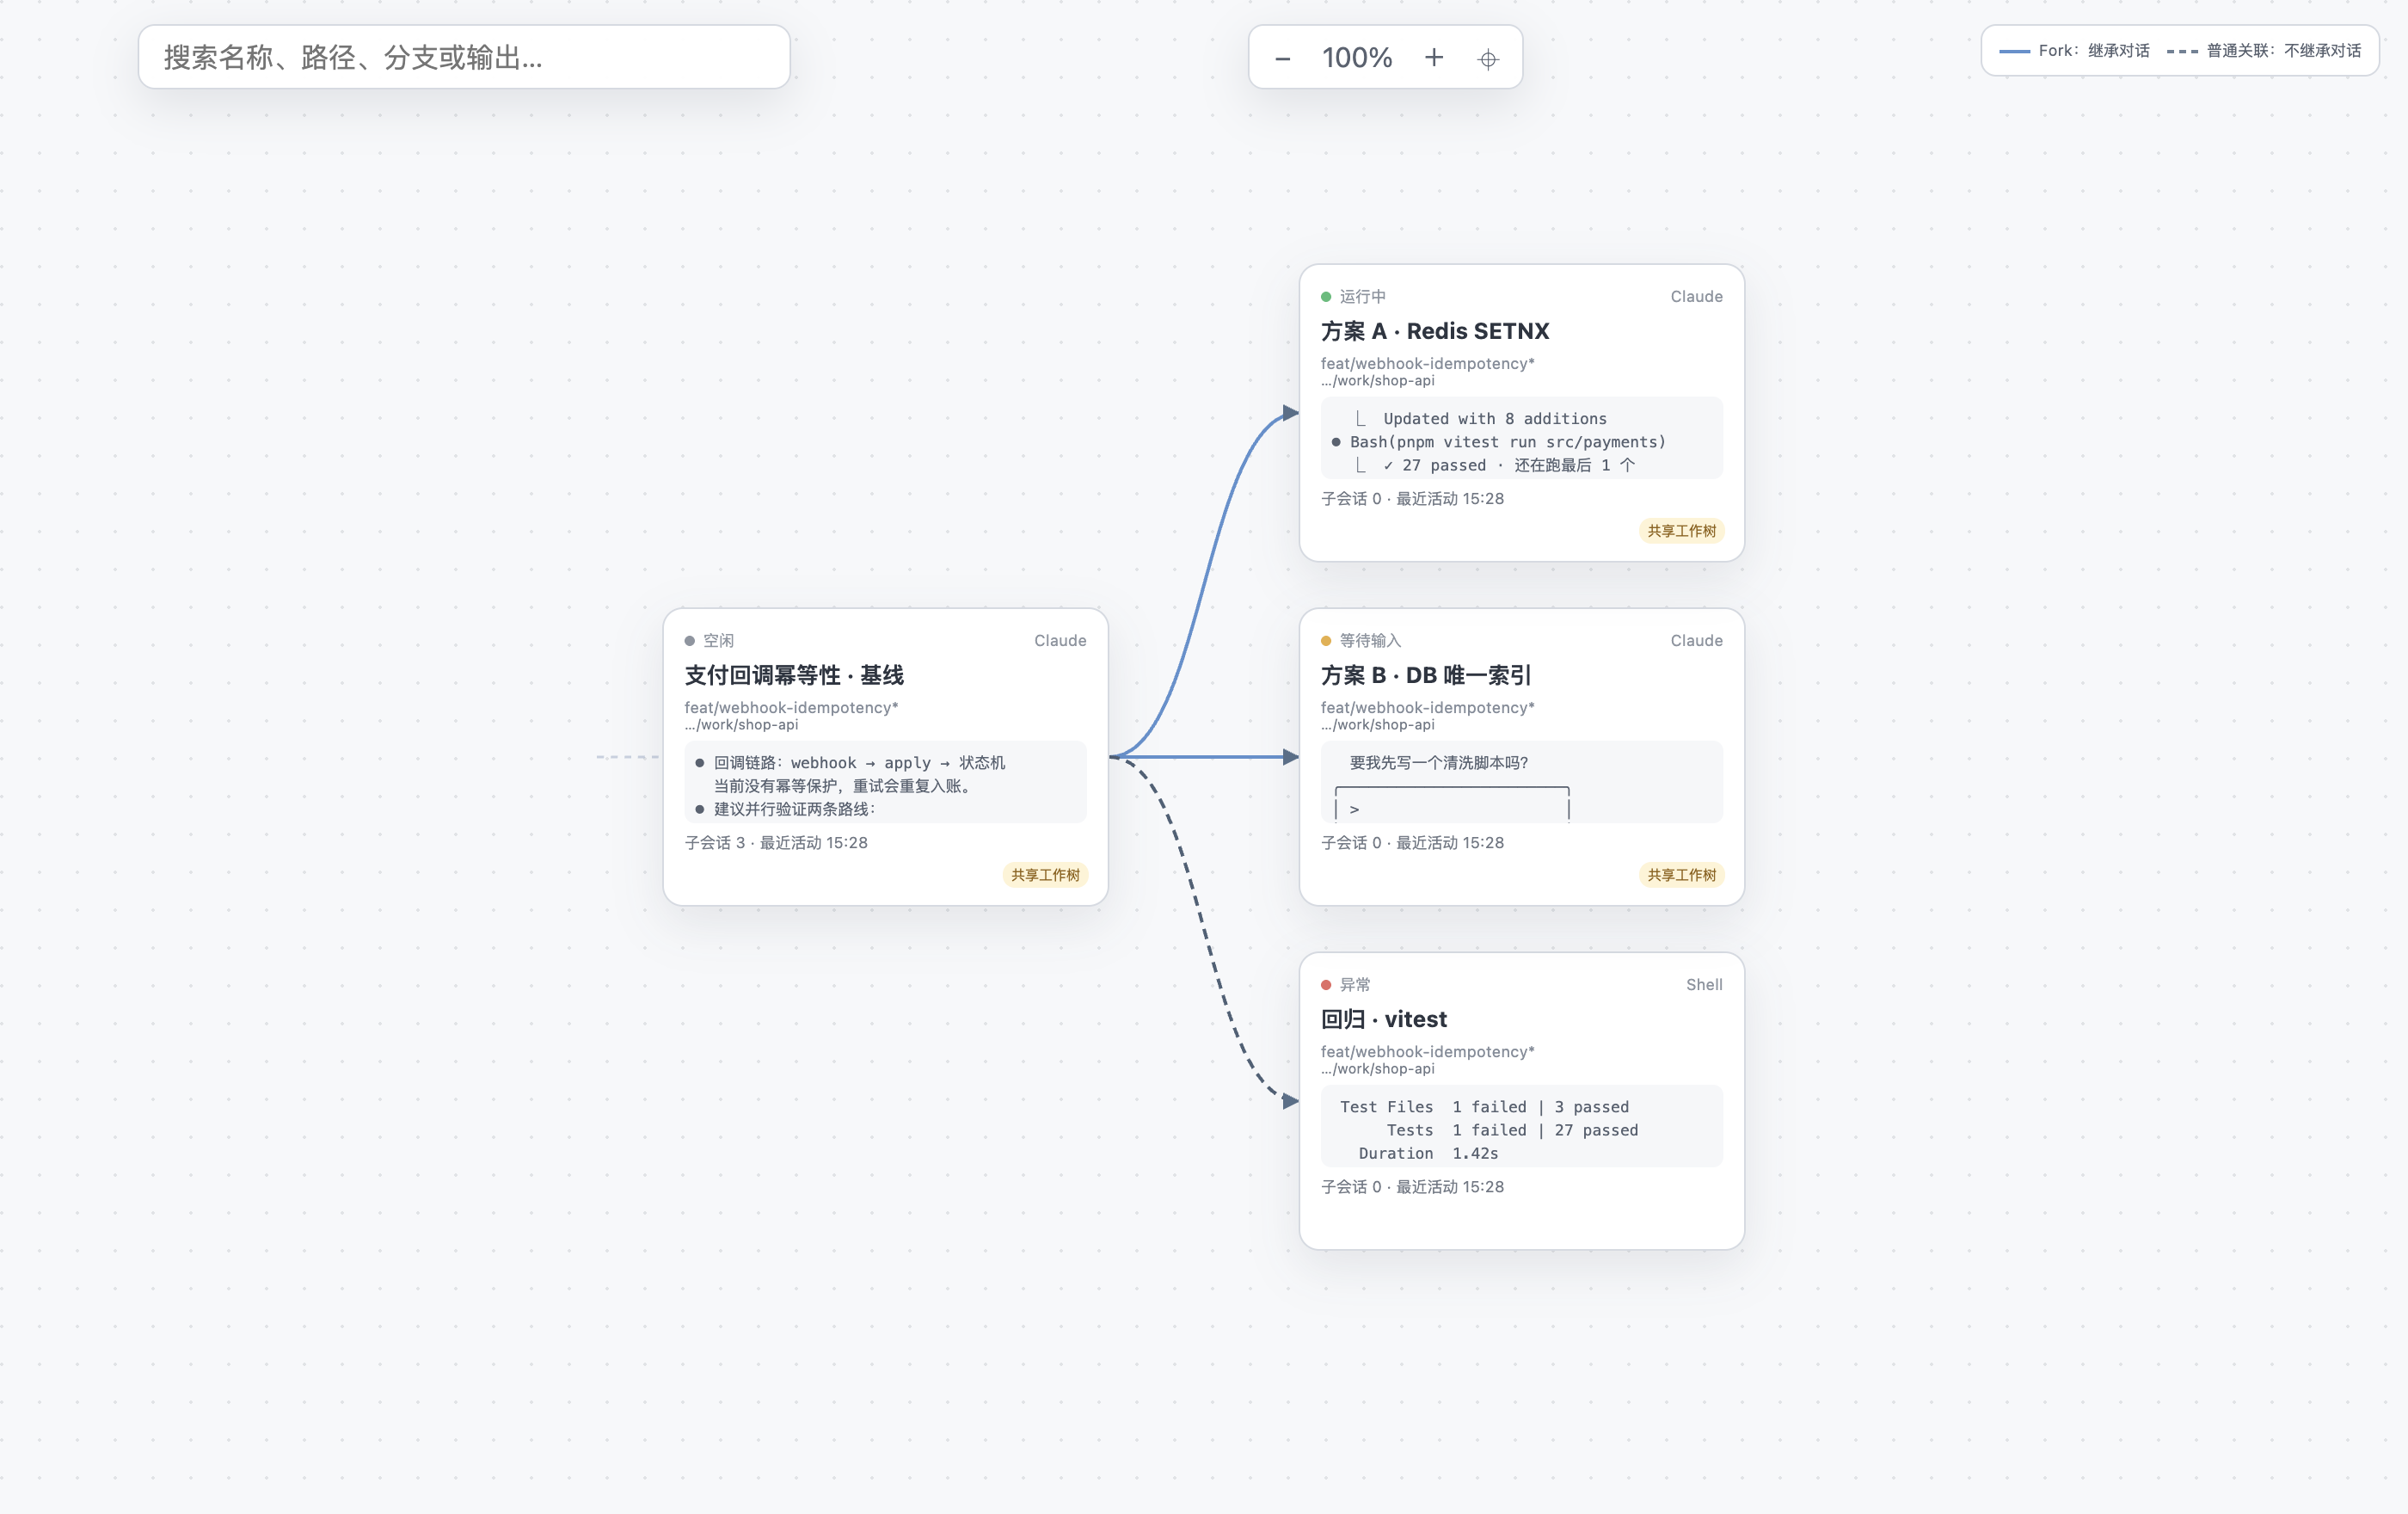Click the 等待输入 status label
This screenshot has width=2408, height=1514.
click(x=1370, y=641)
